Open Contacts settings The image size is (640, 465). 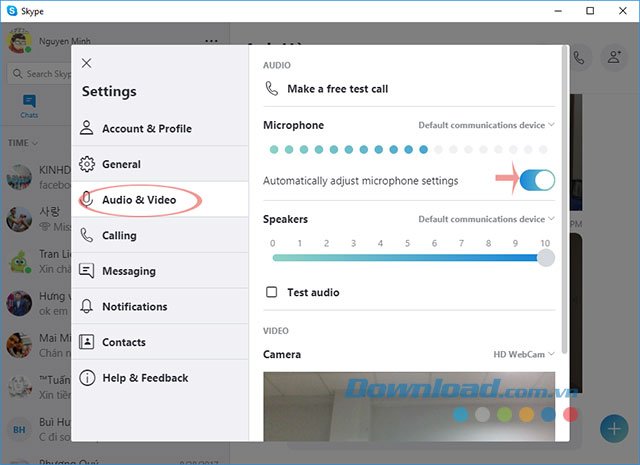pyautogui.click(x=160, y=342)
